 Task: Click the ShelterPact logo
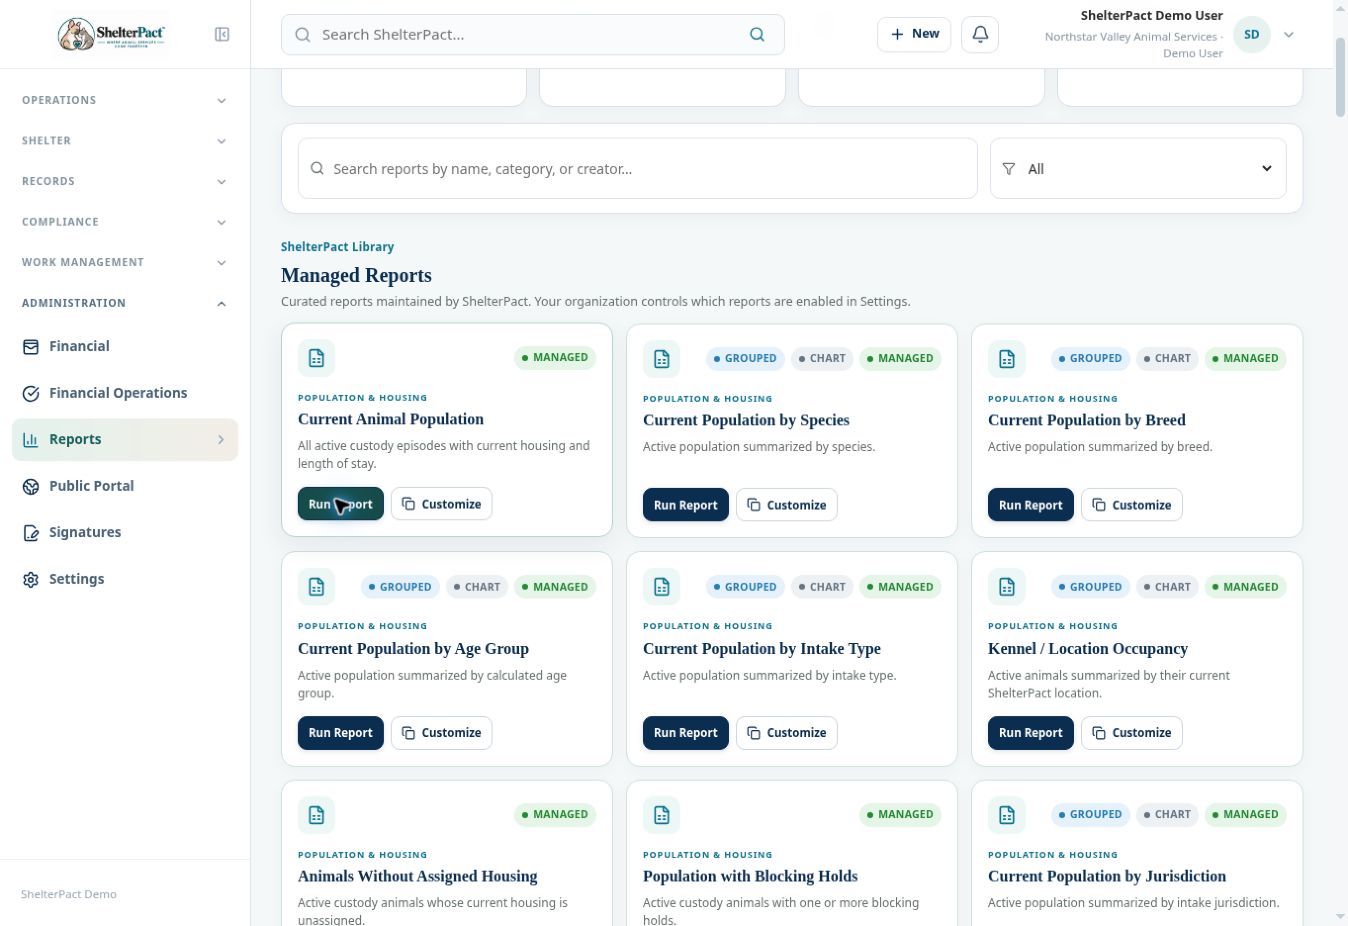click(111, 35)
